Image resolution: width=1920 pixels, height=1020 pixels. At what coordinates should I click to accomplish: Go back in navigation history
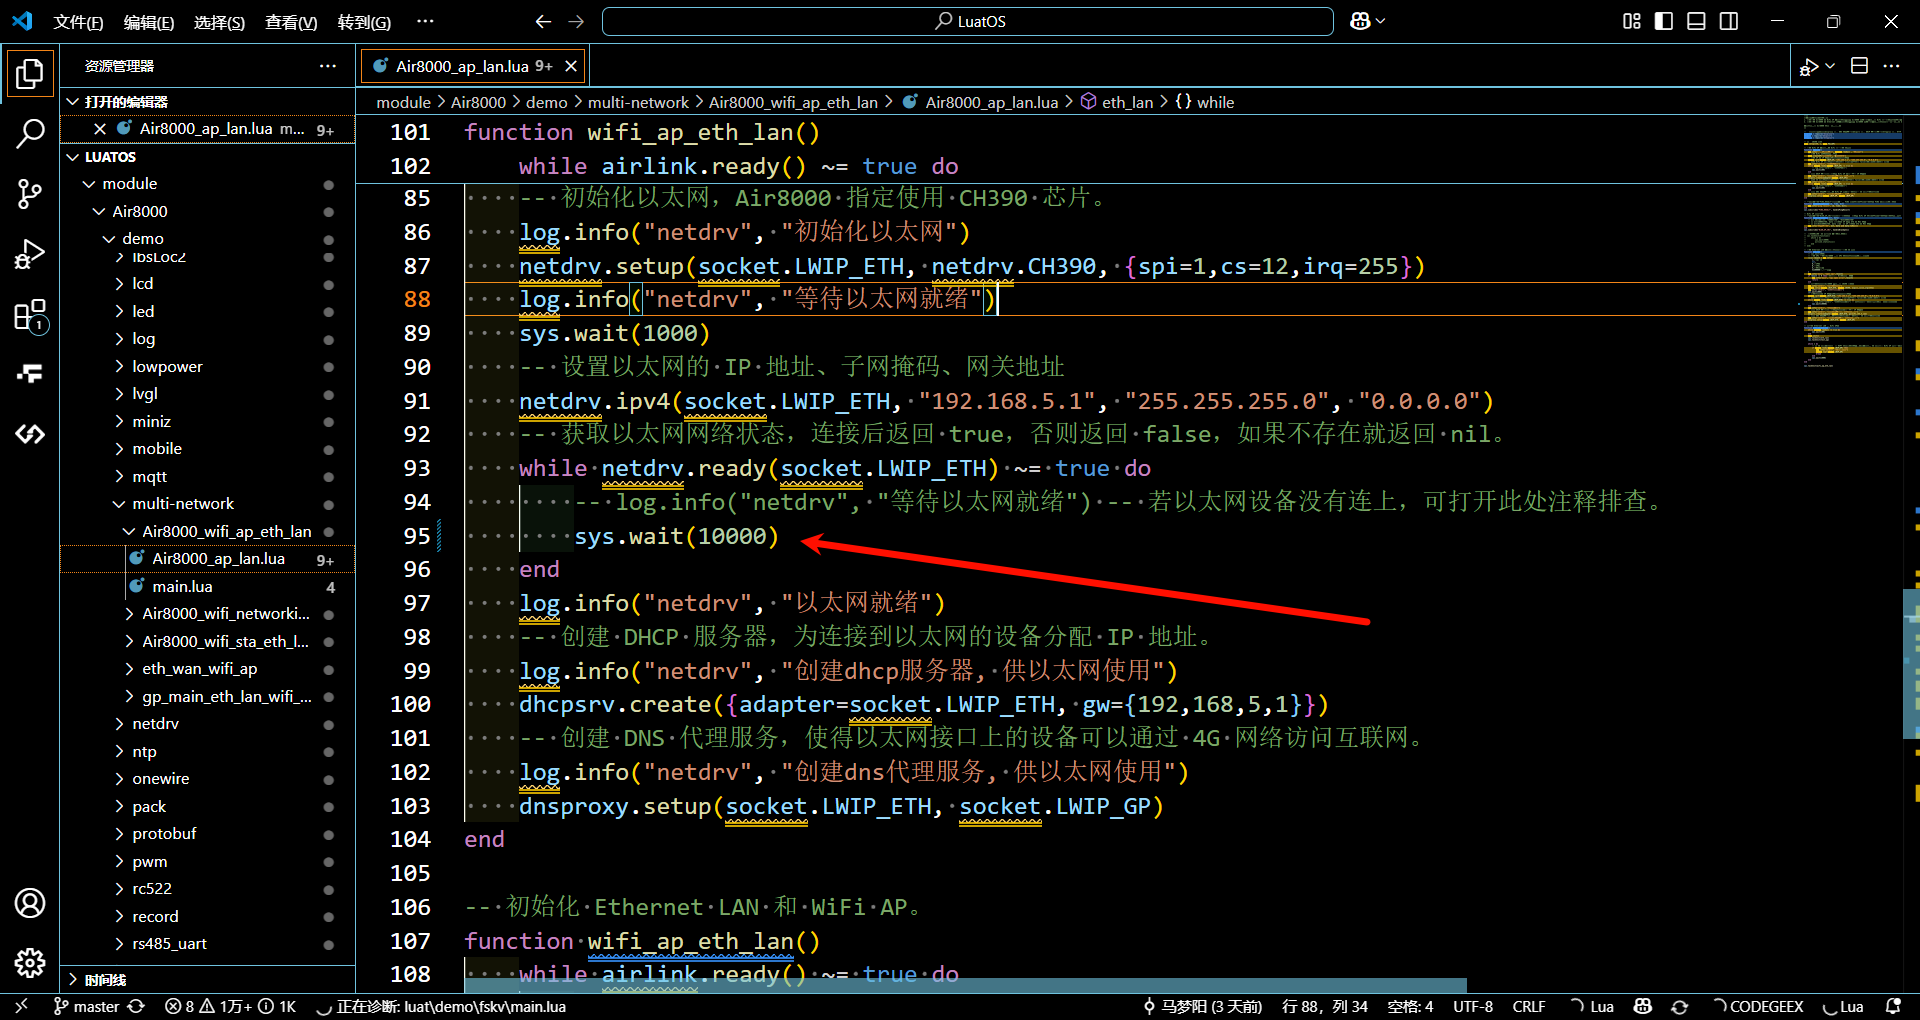tap(543, 21)
